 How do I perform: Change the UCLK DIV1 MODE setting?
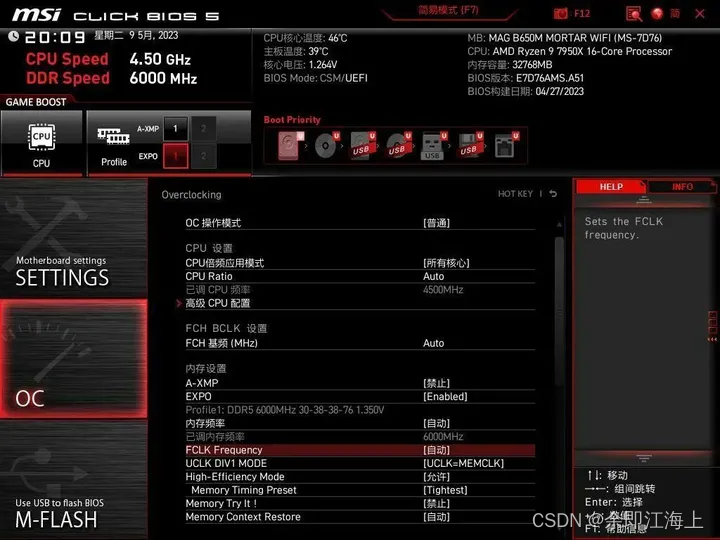360,463
